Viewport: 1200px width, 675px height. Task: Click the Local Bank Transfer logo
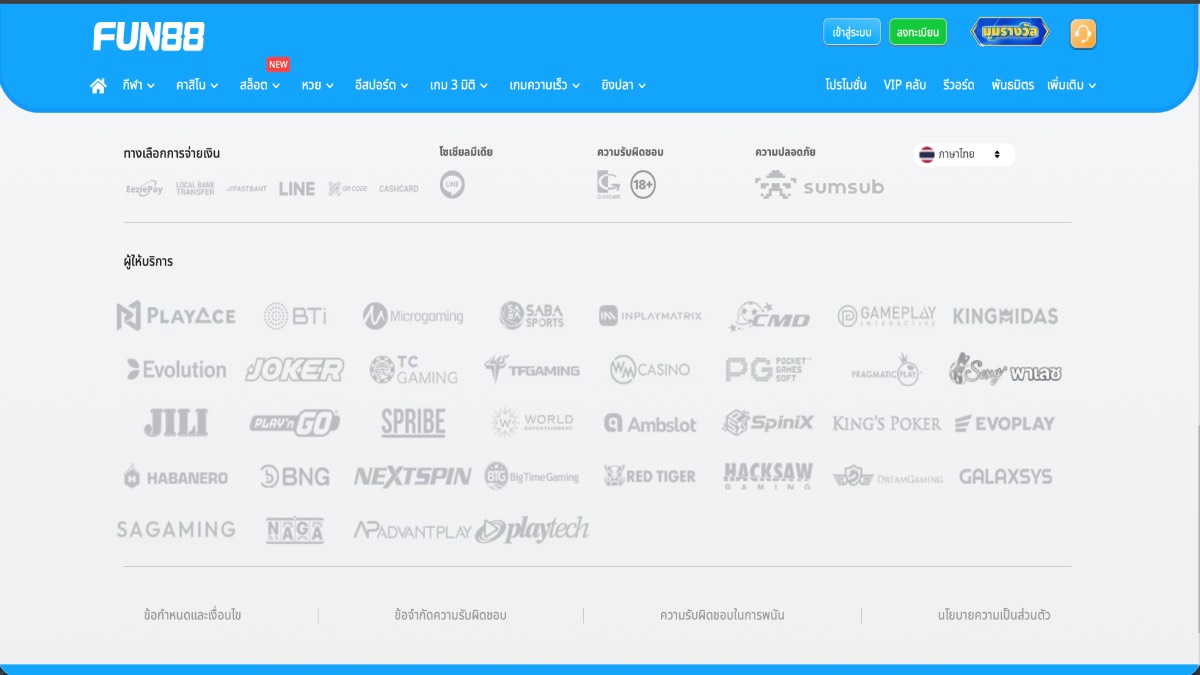(x=195, y=188)
